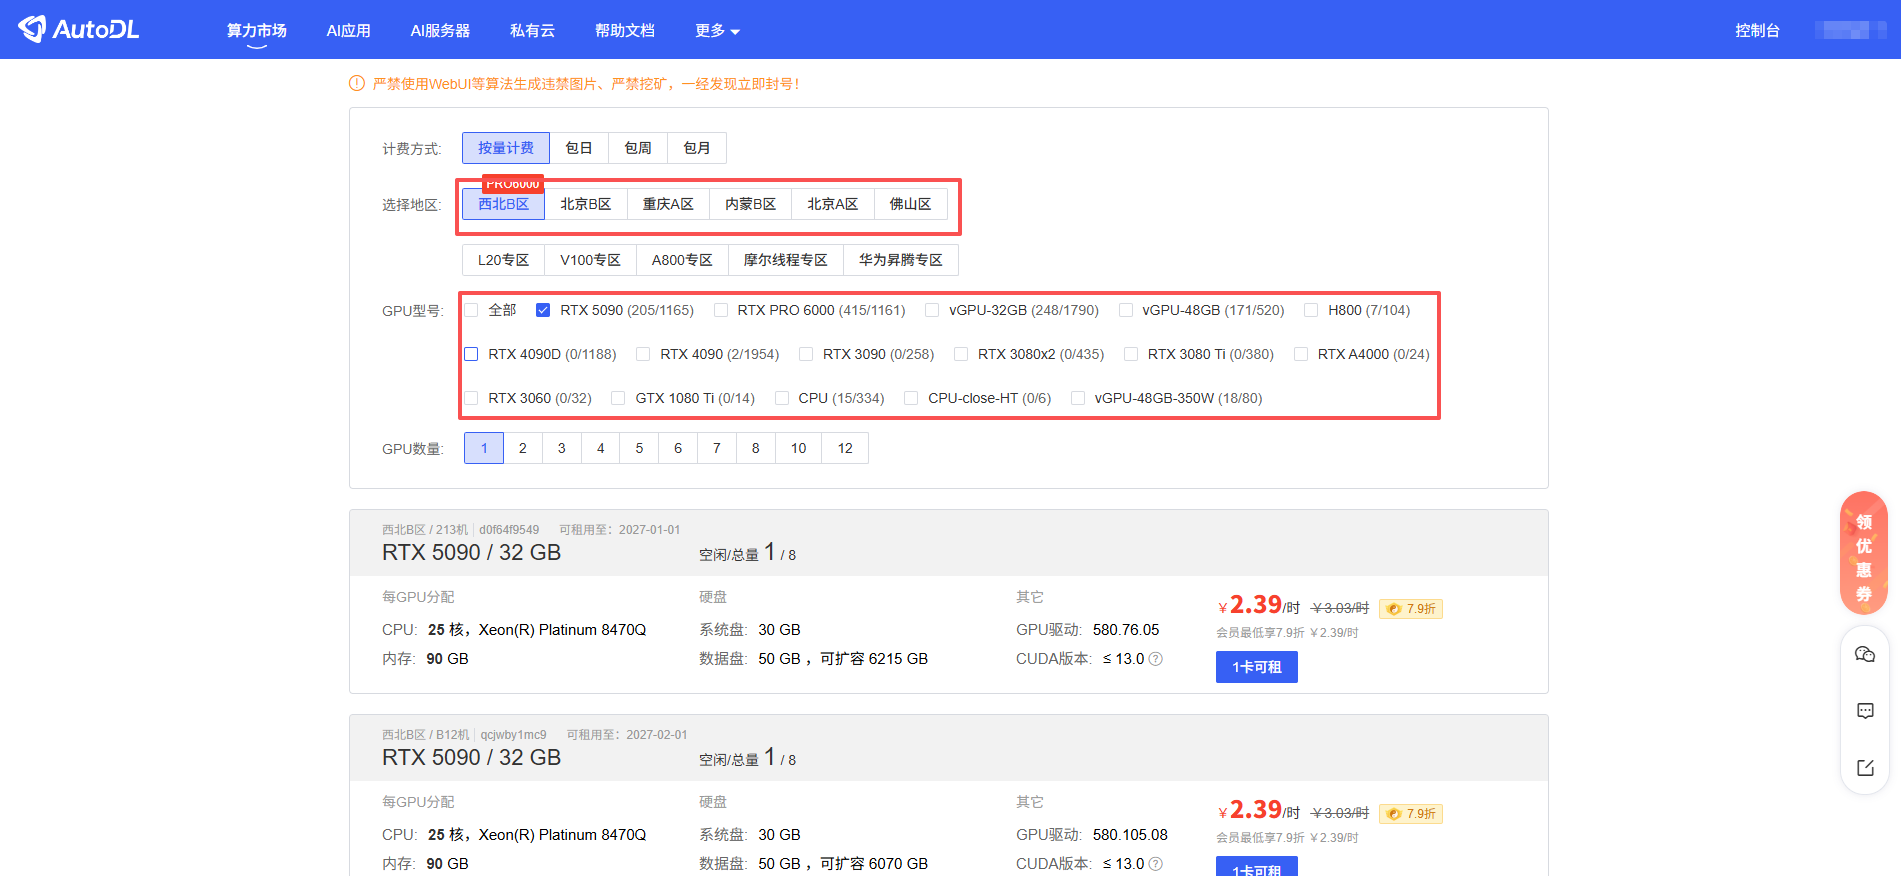Select the A800专区 zone

click(x=682, y=260)
